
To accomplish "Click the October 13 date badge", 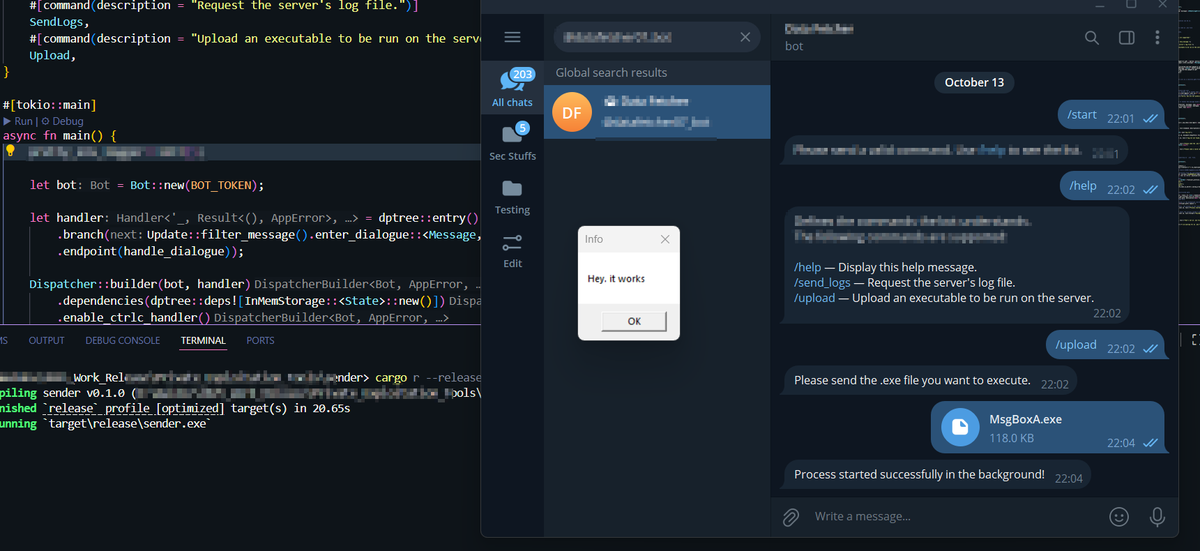I will (974, 82).
